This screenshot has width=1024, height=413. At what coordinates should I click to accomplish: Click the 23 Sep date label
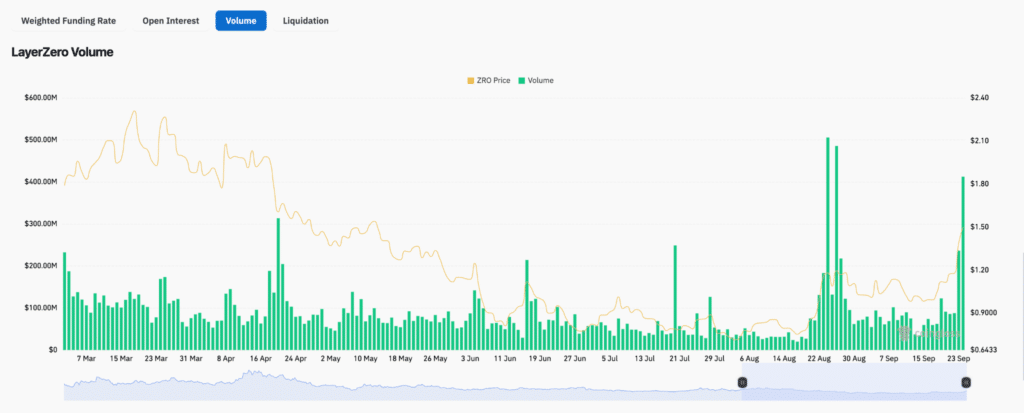coord(959,359)
